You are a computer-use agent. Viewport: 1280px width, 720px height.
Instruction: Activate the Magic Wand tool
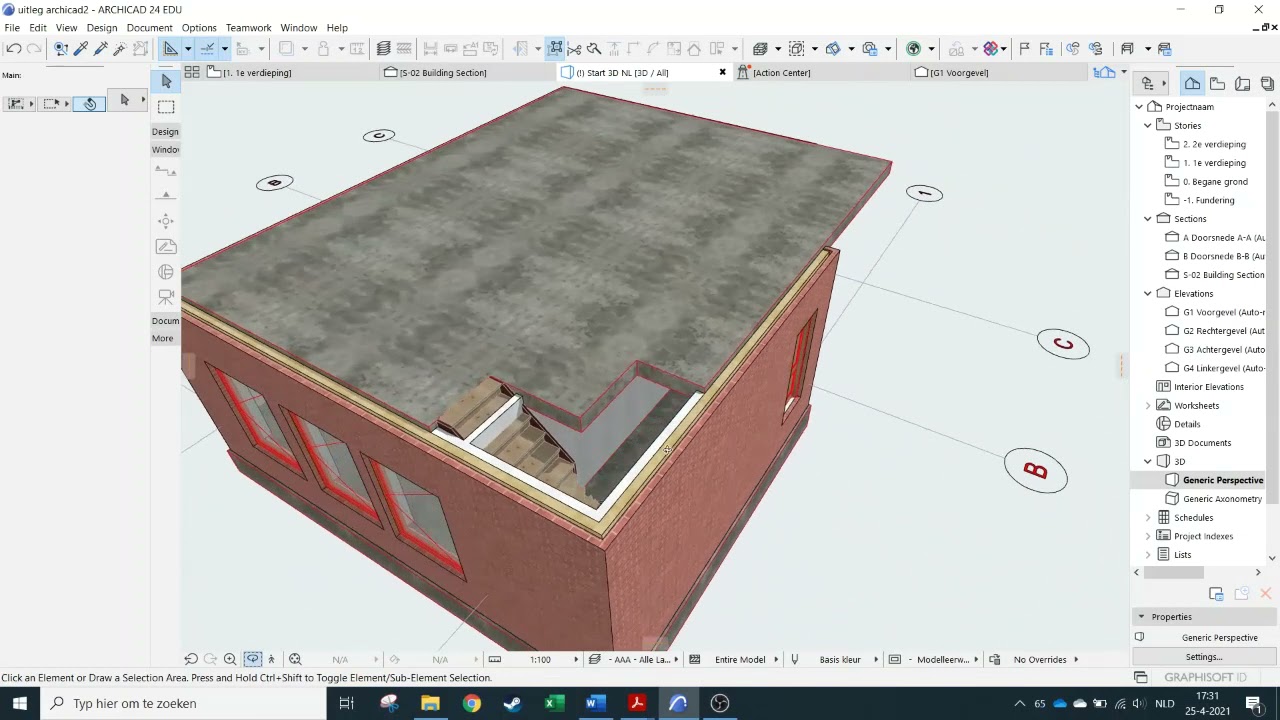tap(120, 48)
